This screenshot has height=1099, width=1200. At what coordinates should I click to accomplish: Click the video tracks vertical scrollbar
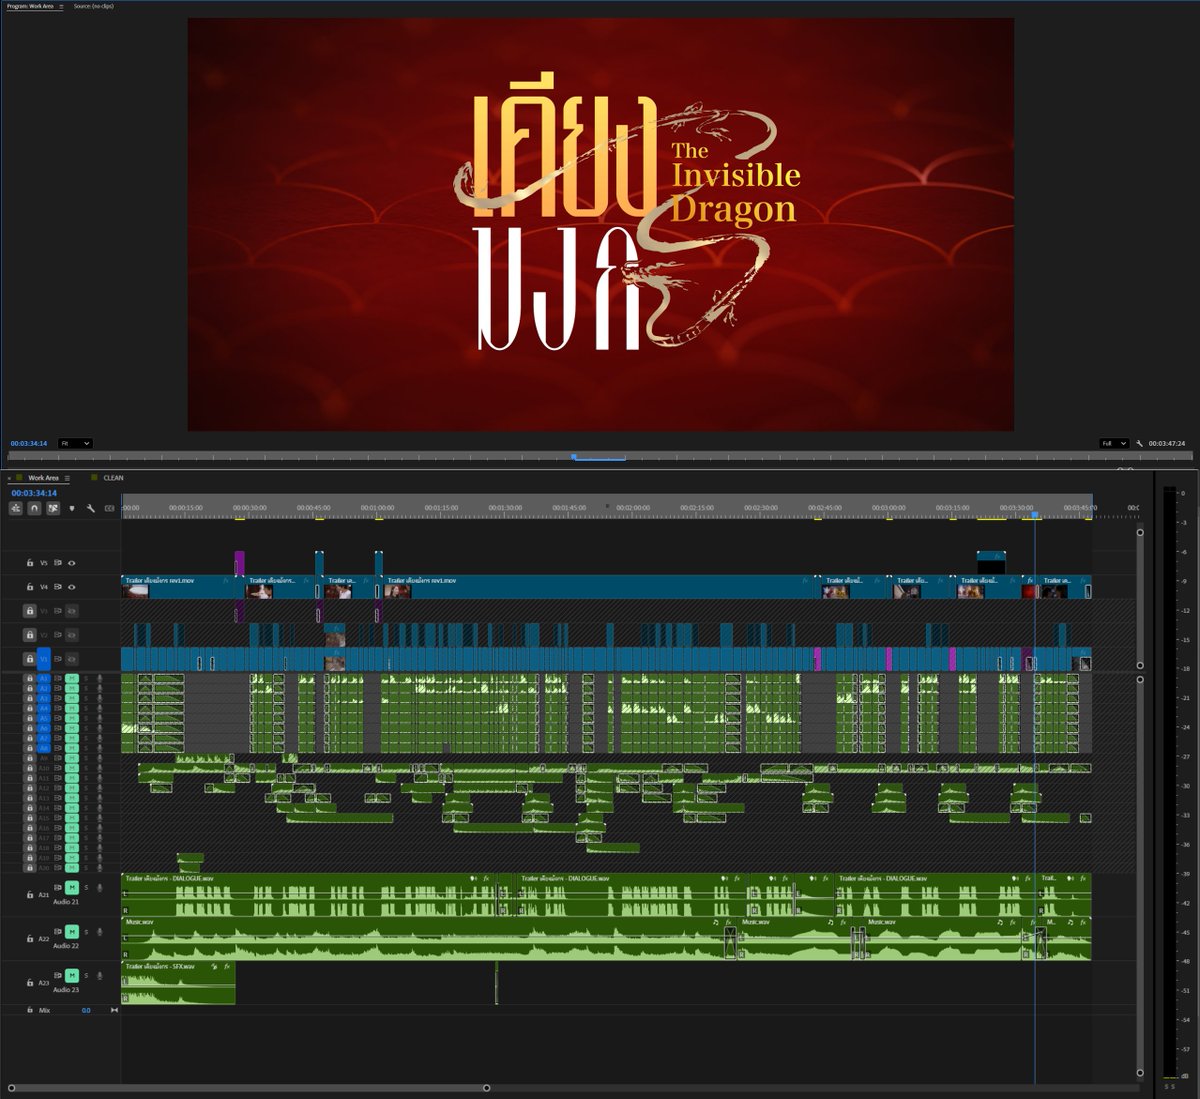point(1140,598)
